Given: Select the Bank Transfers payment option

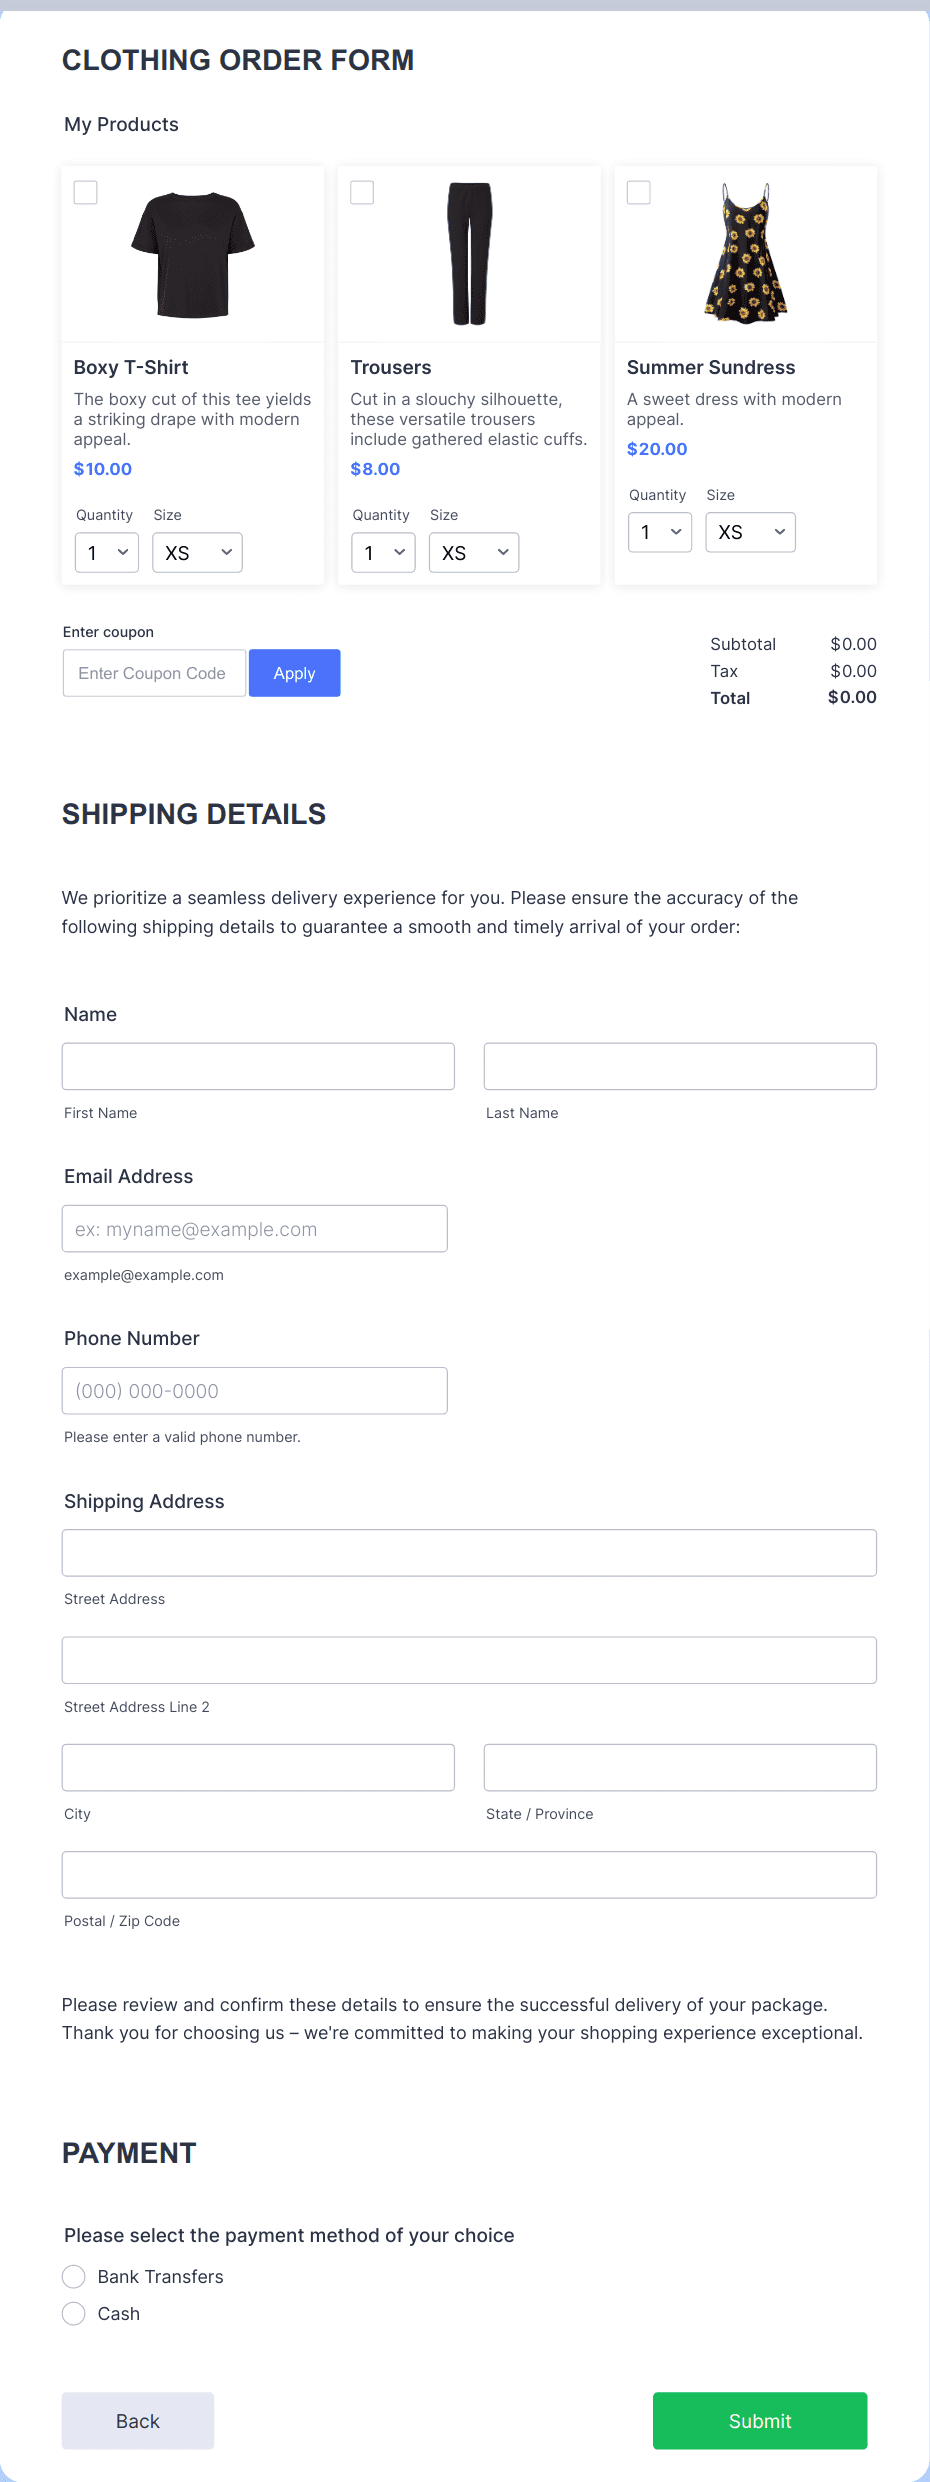Looking at the screenshot, I should 73,2277.
